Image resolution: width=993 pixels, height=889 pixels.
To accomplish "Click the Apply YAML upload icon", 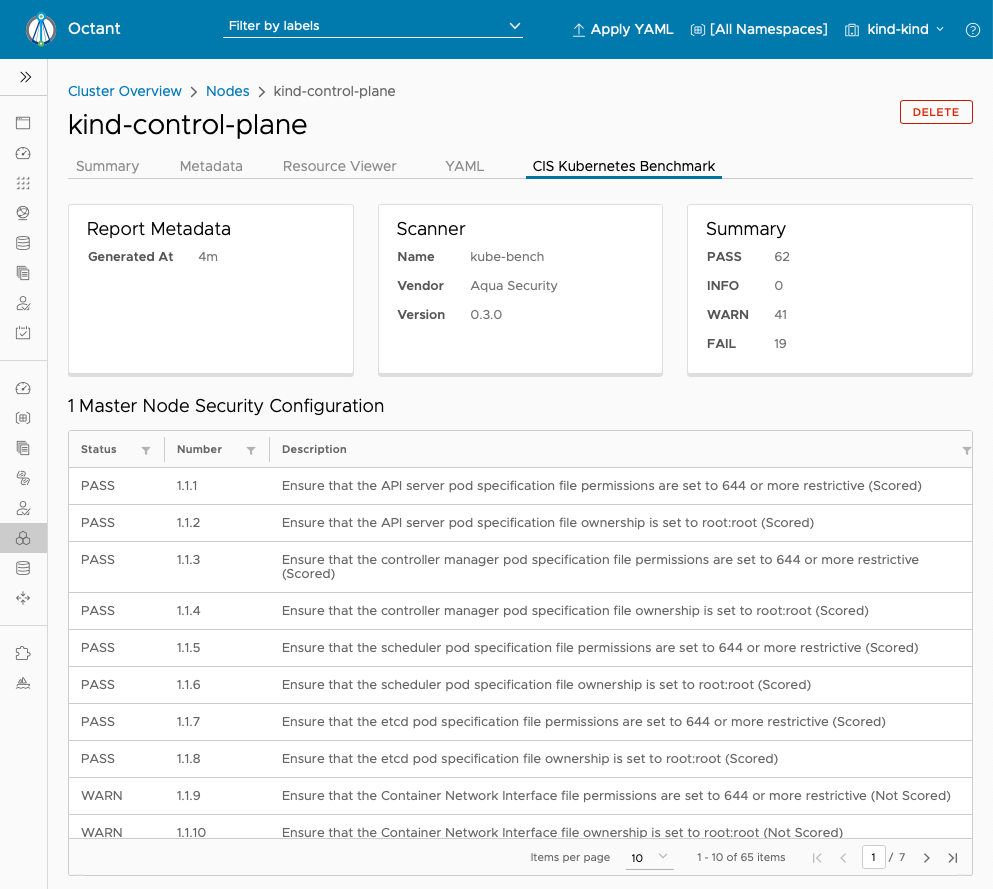I will click(x=578, y=30).
